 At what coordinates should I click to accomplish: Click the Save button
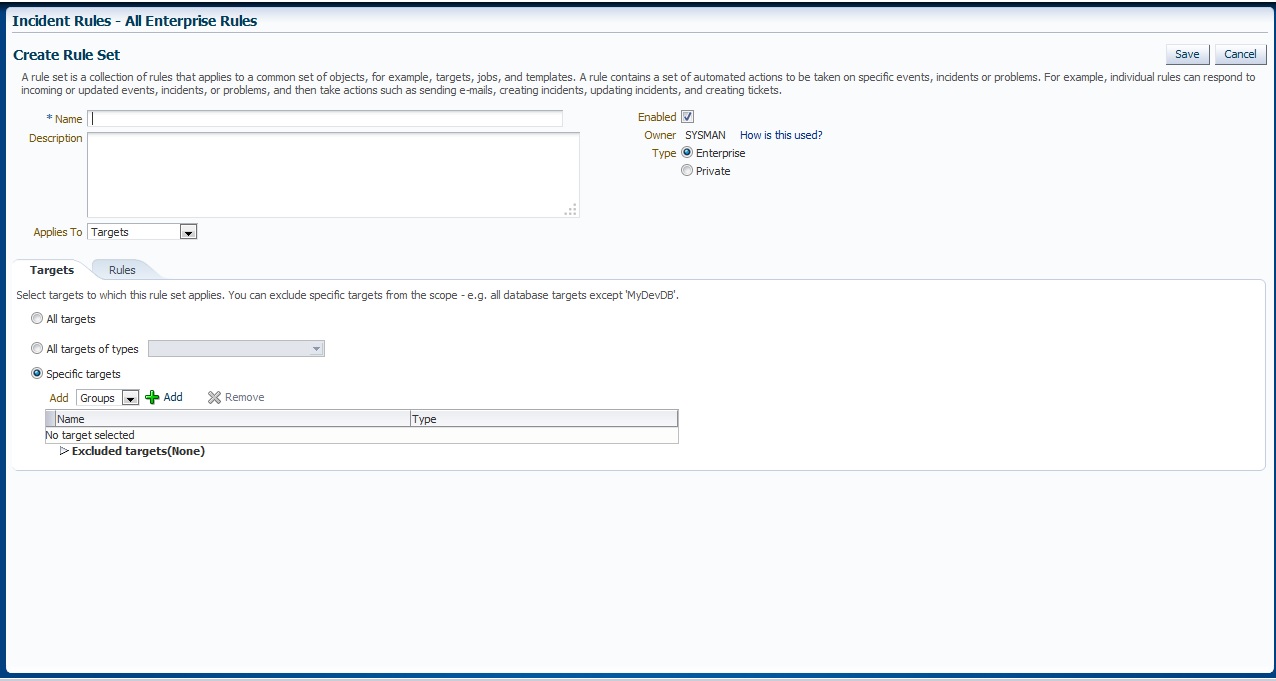point(1187,54)
